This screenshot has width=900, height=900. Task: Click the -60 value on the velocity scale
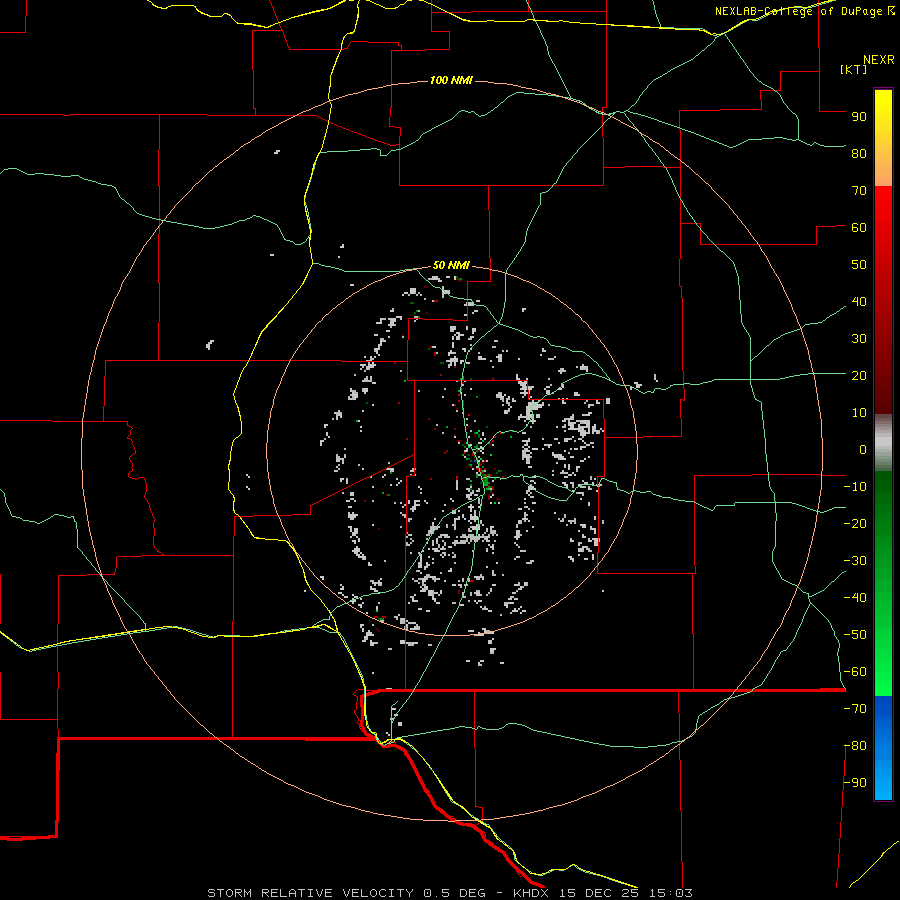coord(855,672)
